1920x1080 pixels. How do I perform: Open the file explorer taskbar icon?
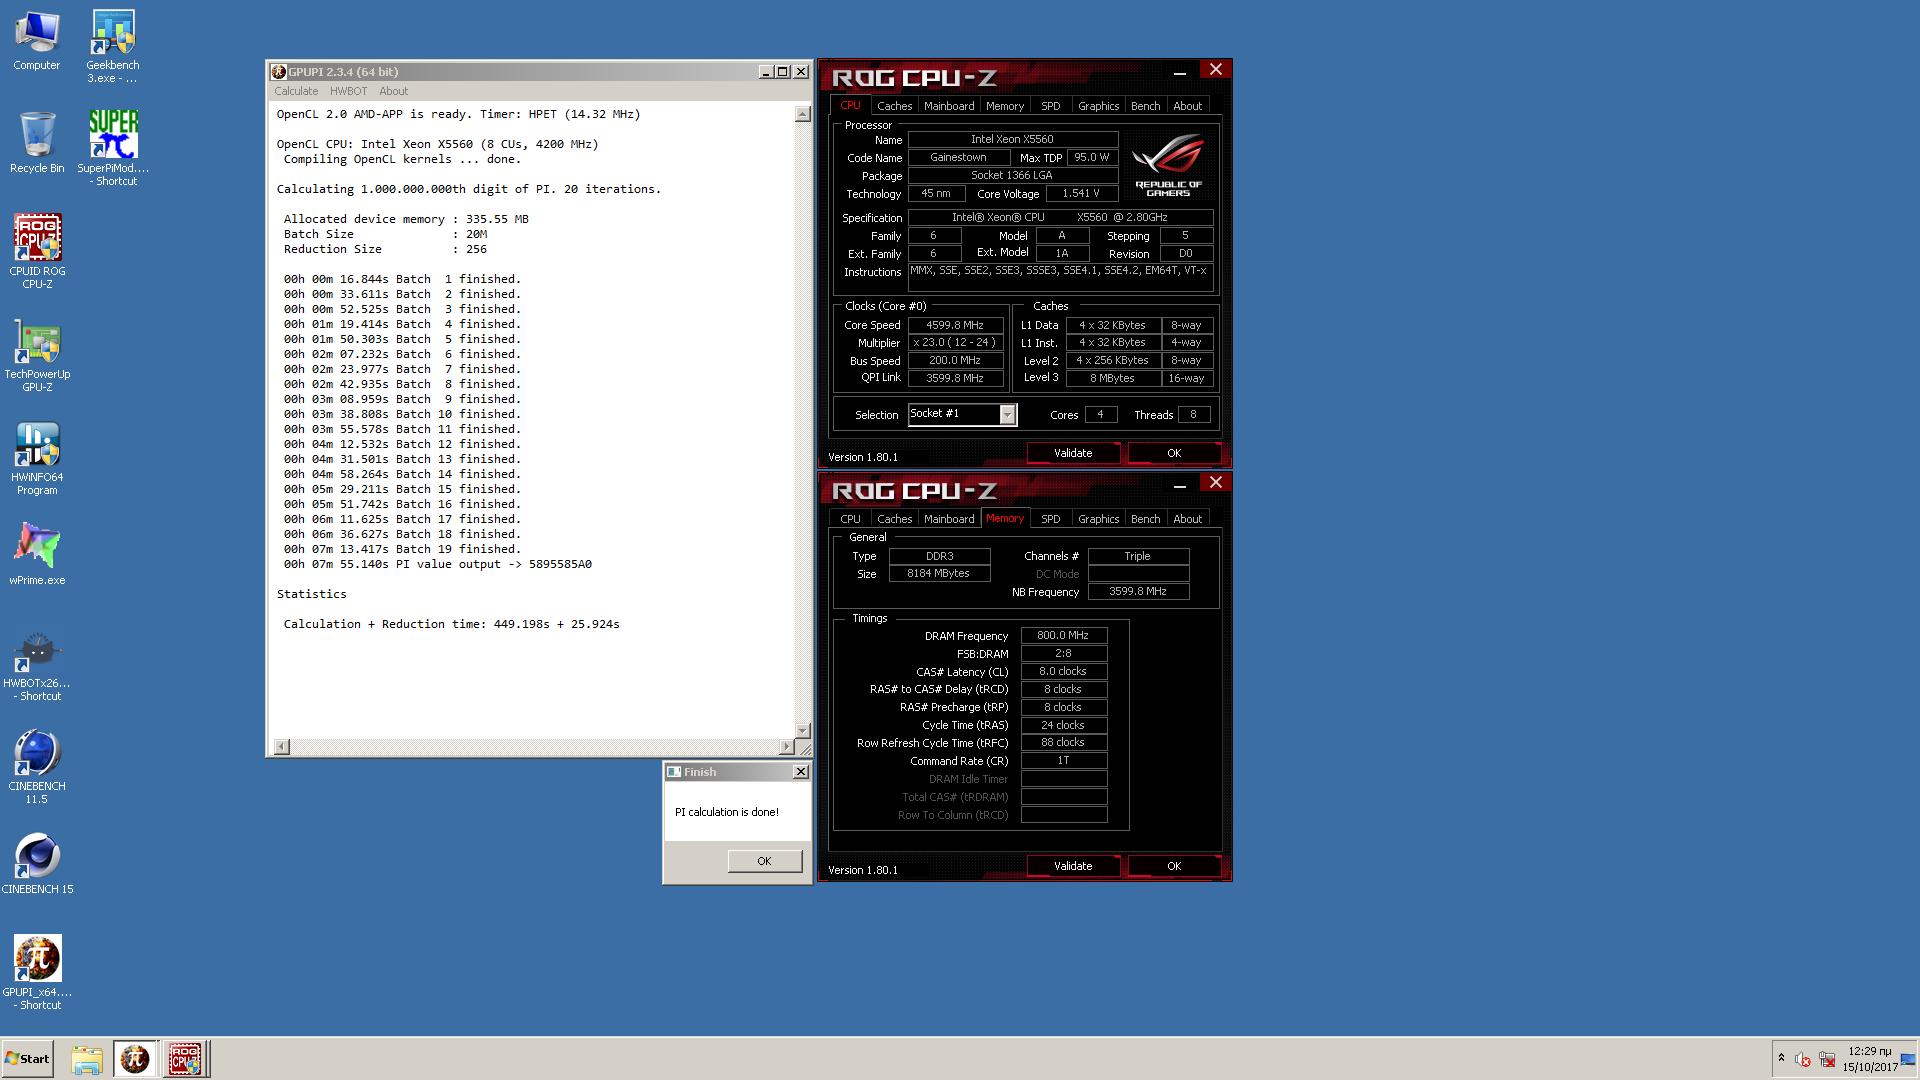[x=87, y=1059]
